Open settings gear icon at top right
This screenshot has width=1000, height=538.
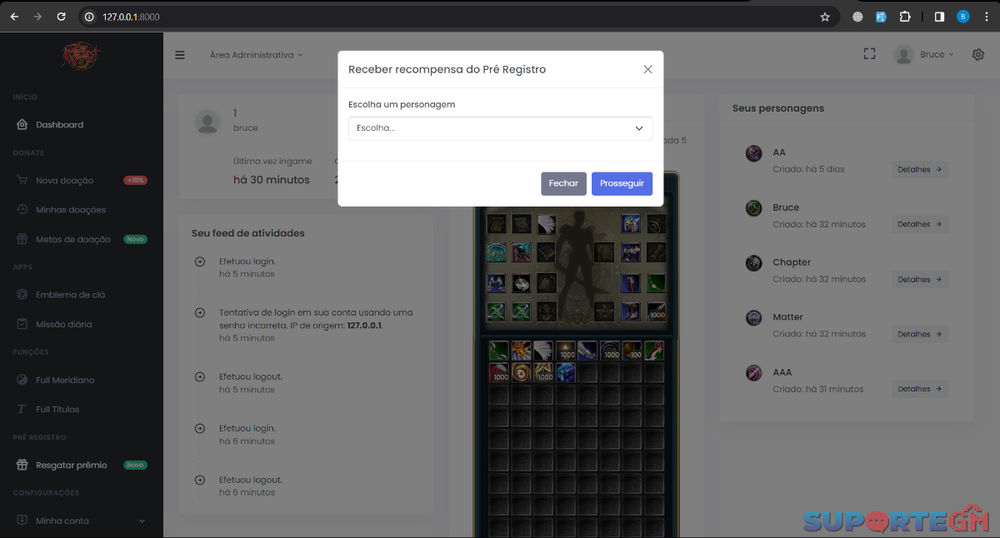pos(978,55)
